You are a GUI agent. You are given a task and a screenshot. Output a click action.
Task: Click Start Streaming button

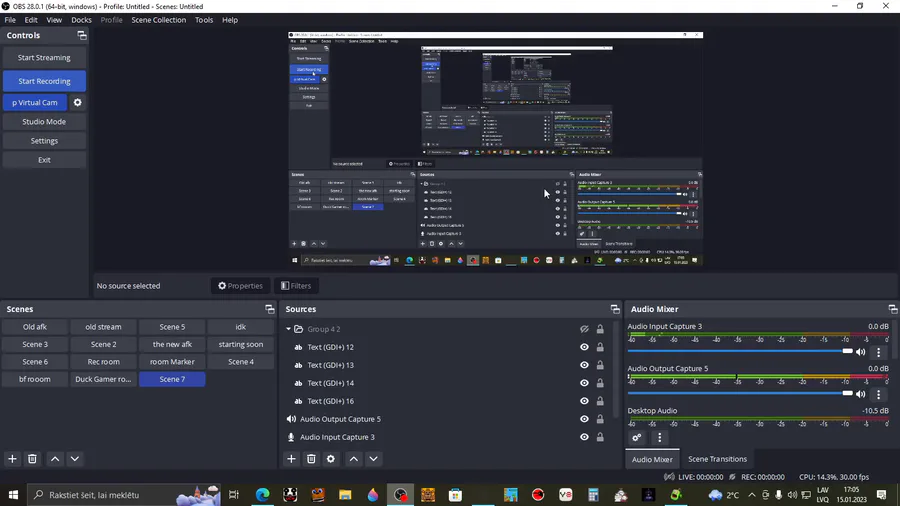pos(44,58)
